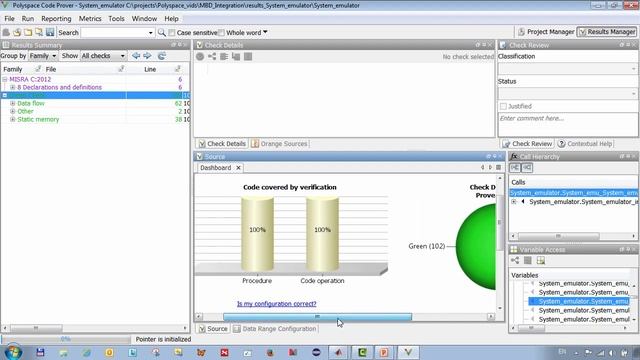Click the first grey icon in main toolbar
The image size is (640, 360).
click(6, 32)
